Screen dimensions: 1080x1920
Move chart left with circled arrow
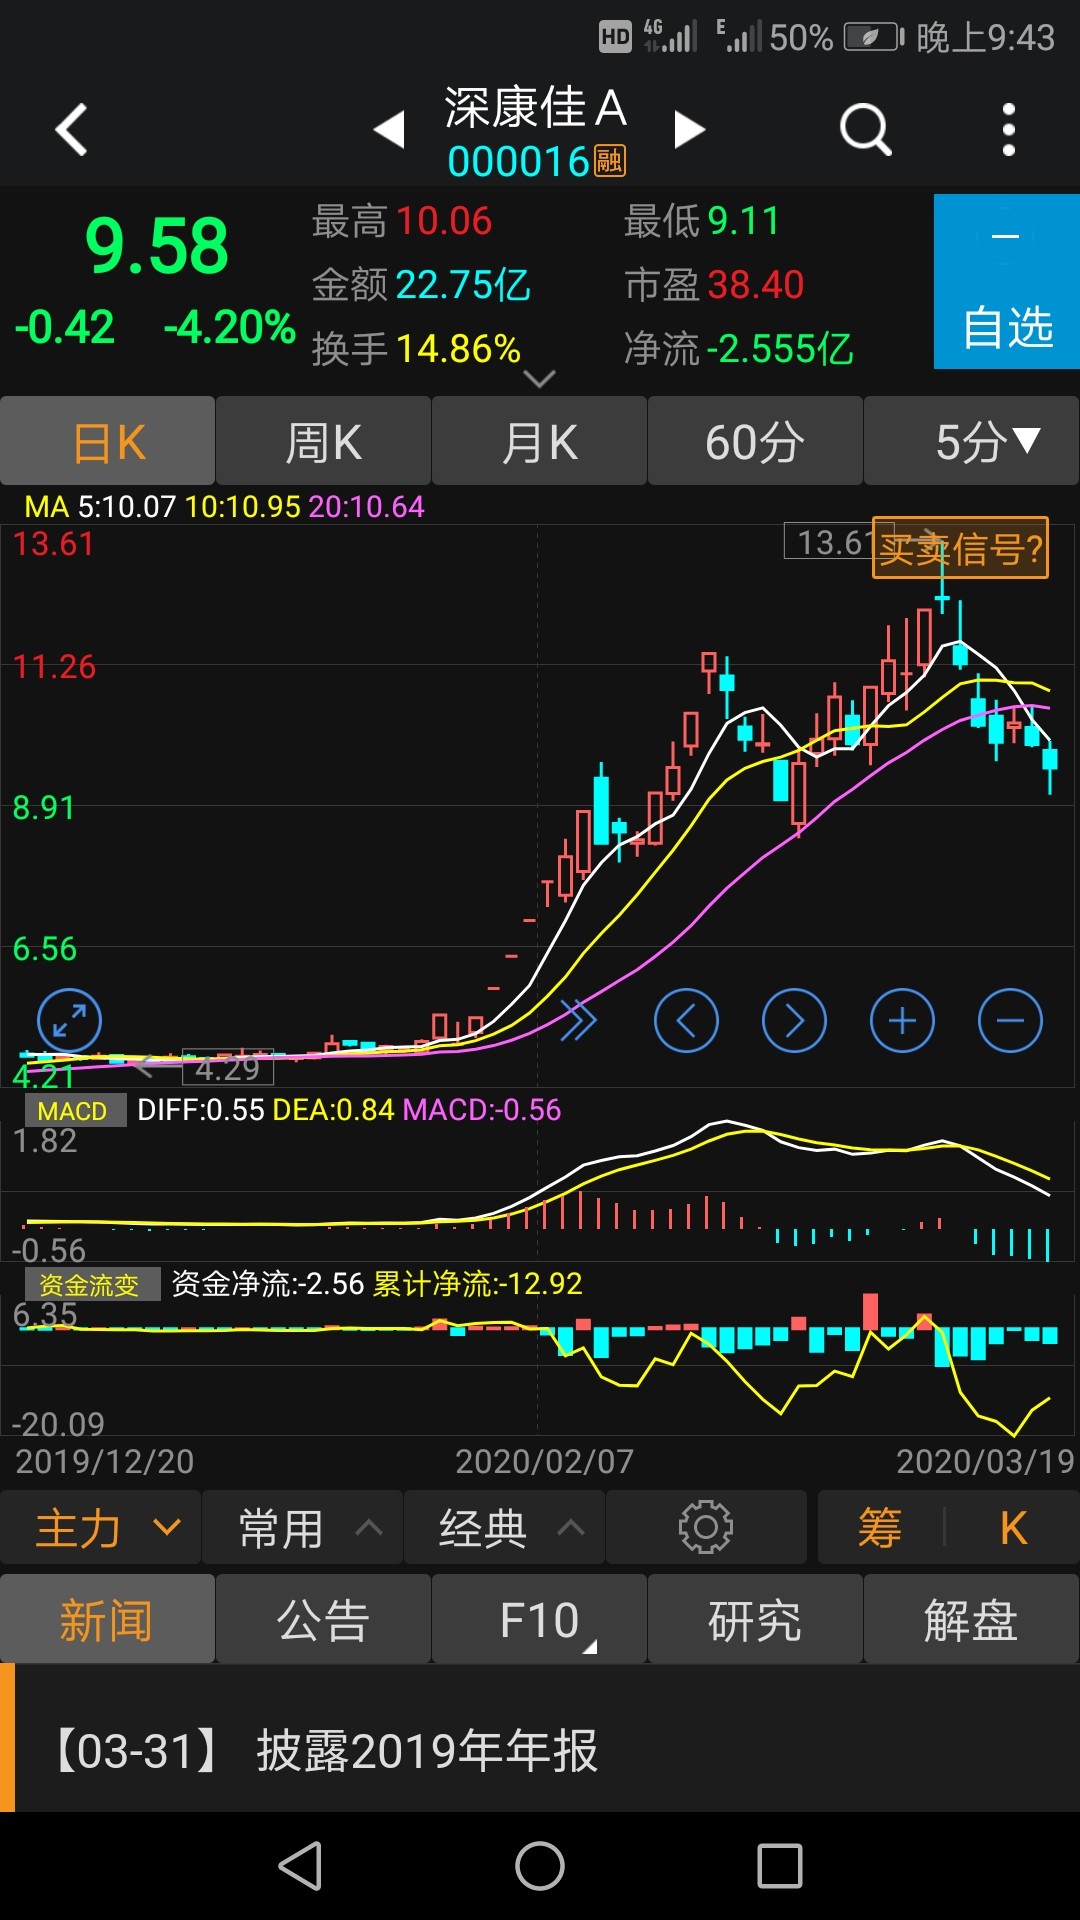686,1021
